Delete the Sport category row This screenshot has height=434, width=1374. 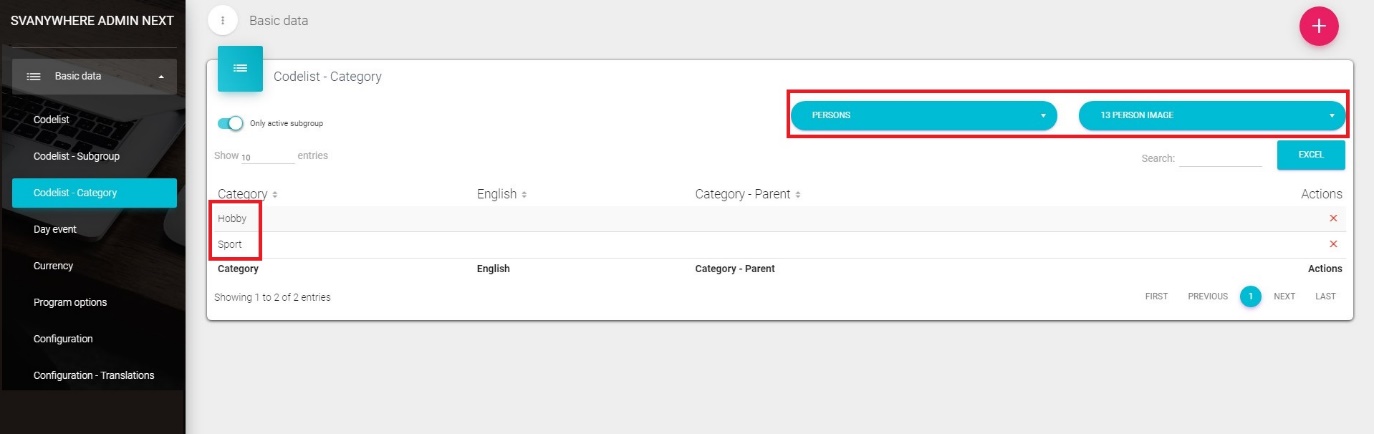tap(1332, 244)
